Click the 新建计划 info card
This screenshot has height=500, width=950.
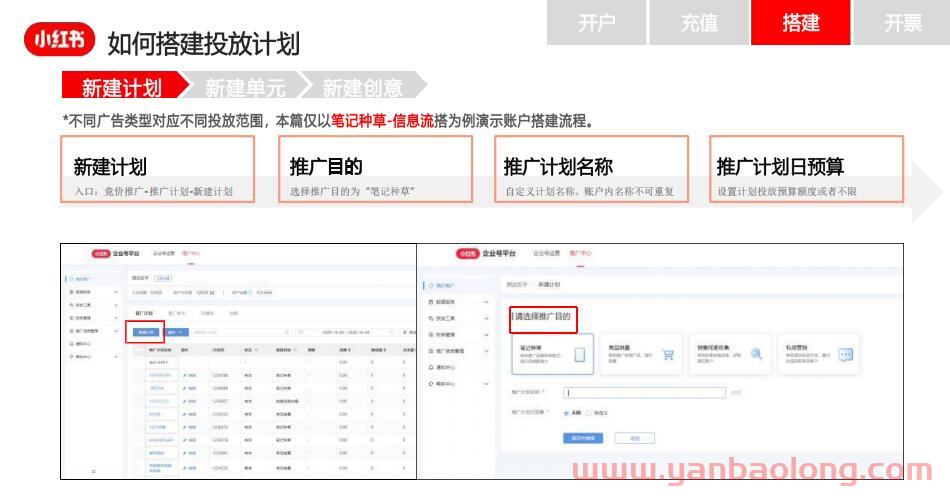[x=157, y=169]
